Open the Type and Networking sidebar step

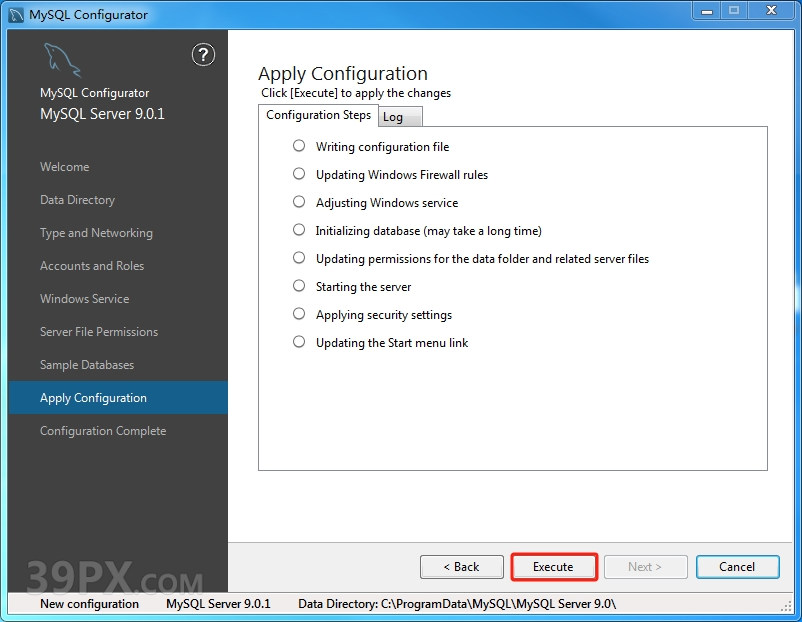click(96, 233)
